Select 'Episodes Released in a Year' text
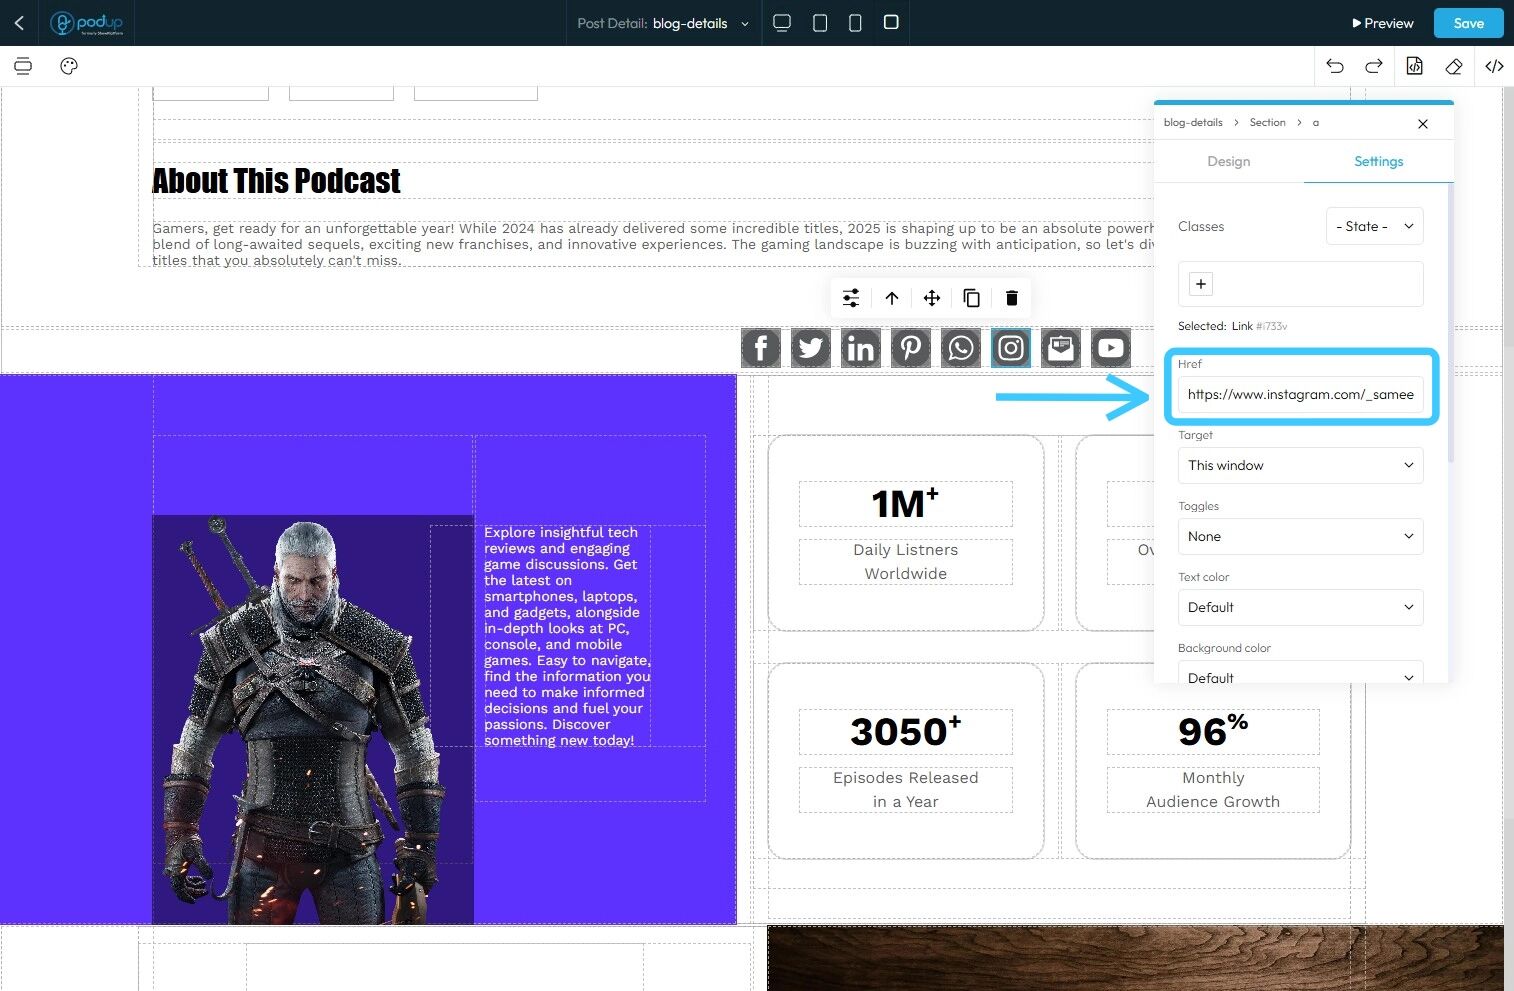Viewport: 1514px width, 991px height. tap(905, 790)
